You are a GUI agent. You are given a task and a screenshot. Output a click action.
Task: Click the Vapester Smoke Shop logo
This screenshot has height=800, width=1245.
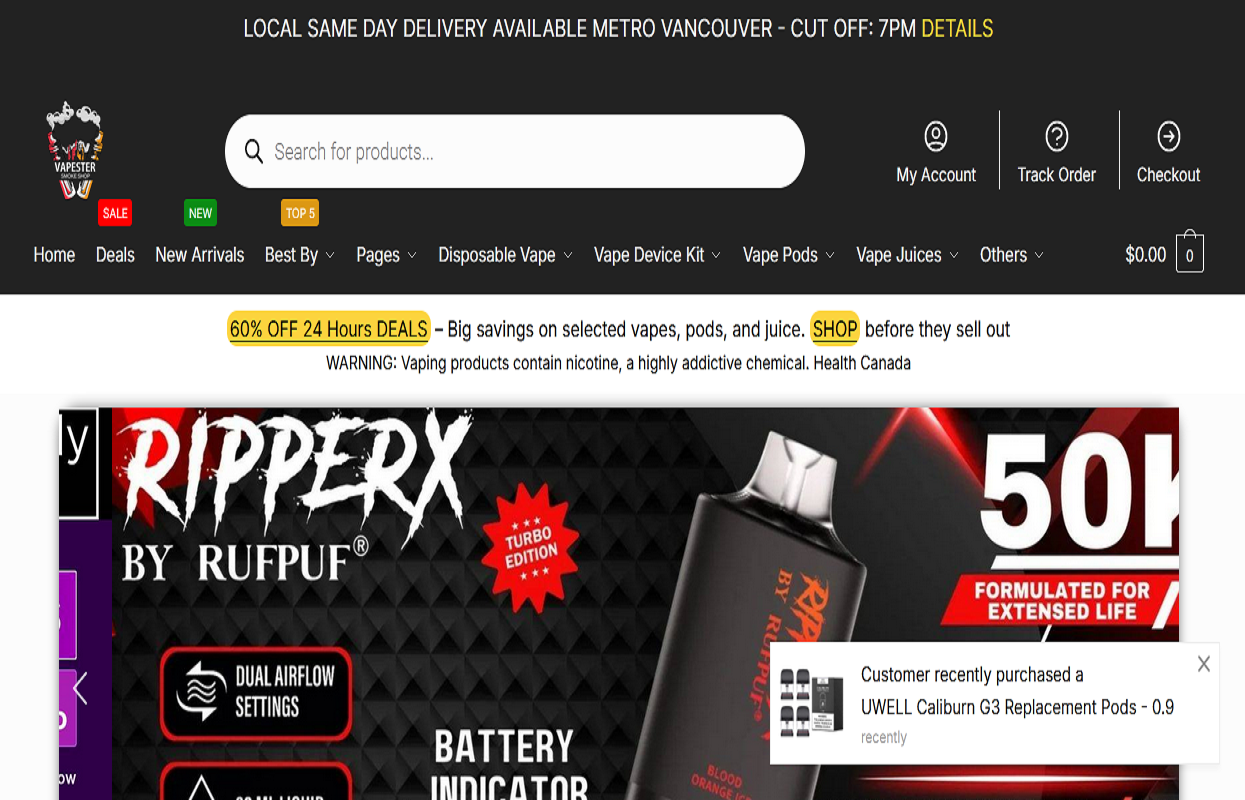[x=75, y=150]
